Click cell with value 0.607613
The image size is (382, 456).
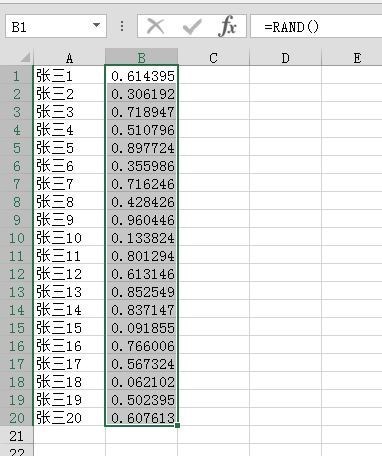click(x=142, y=418)
